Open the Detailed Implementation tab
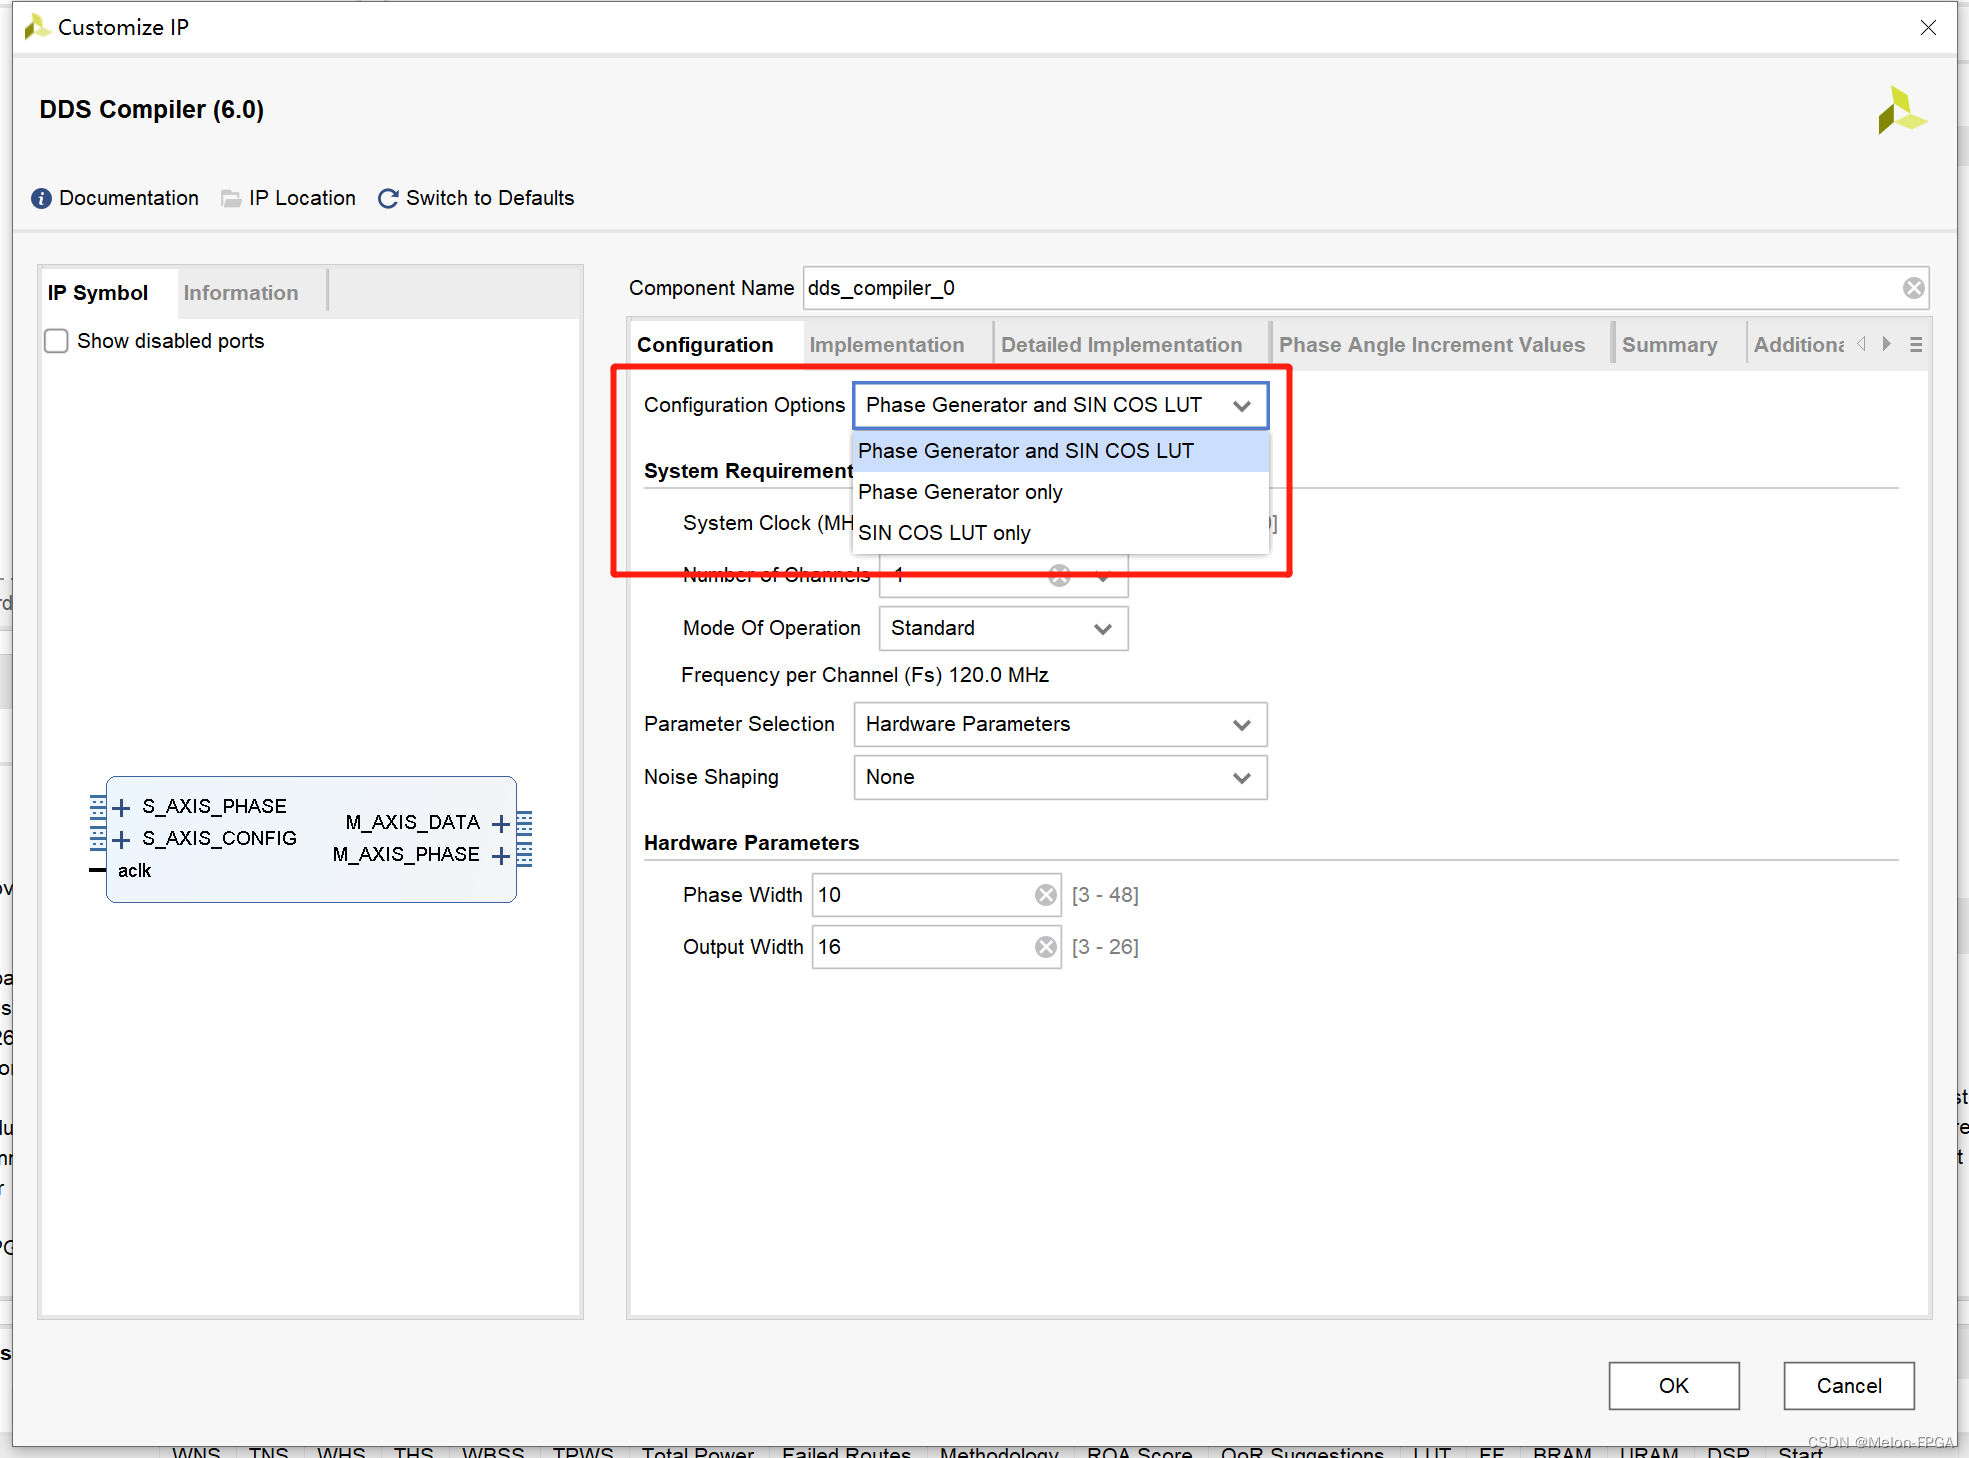 pyautogui.click(x=1122, y=345)
